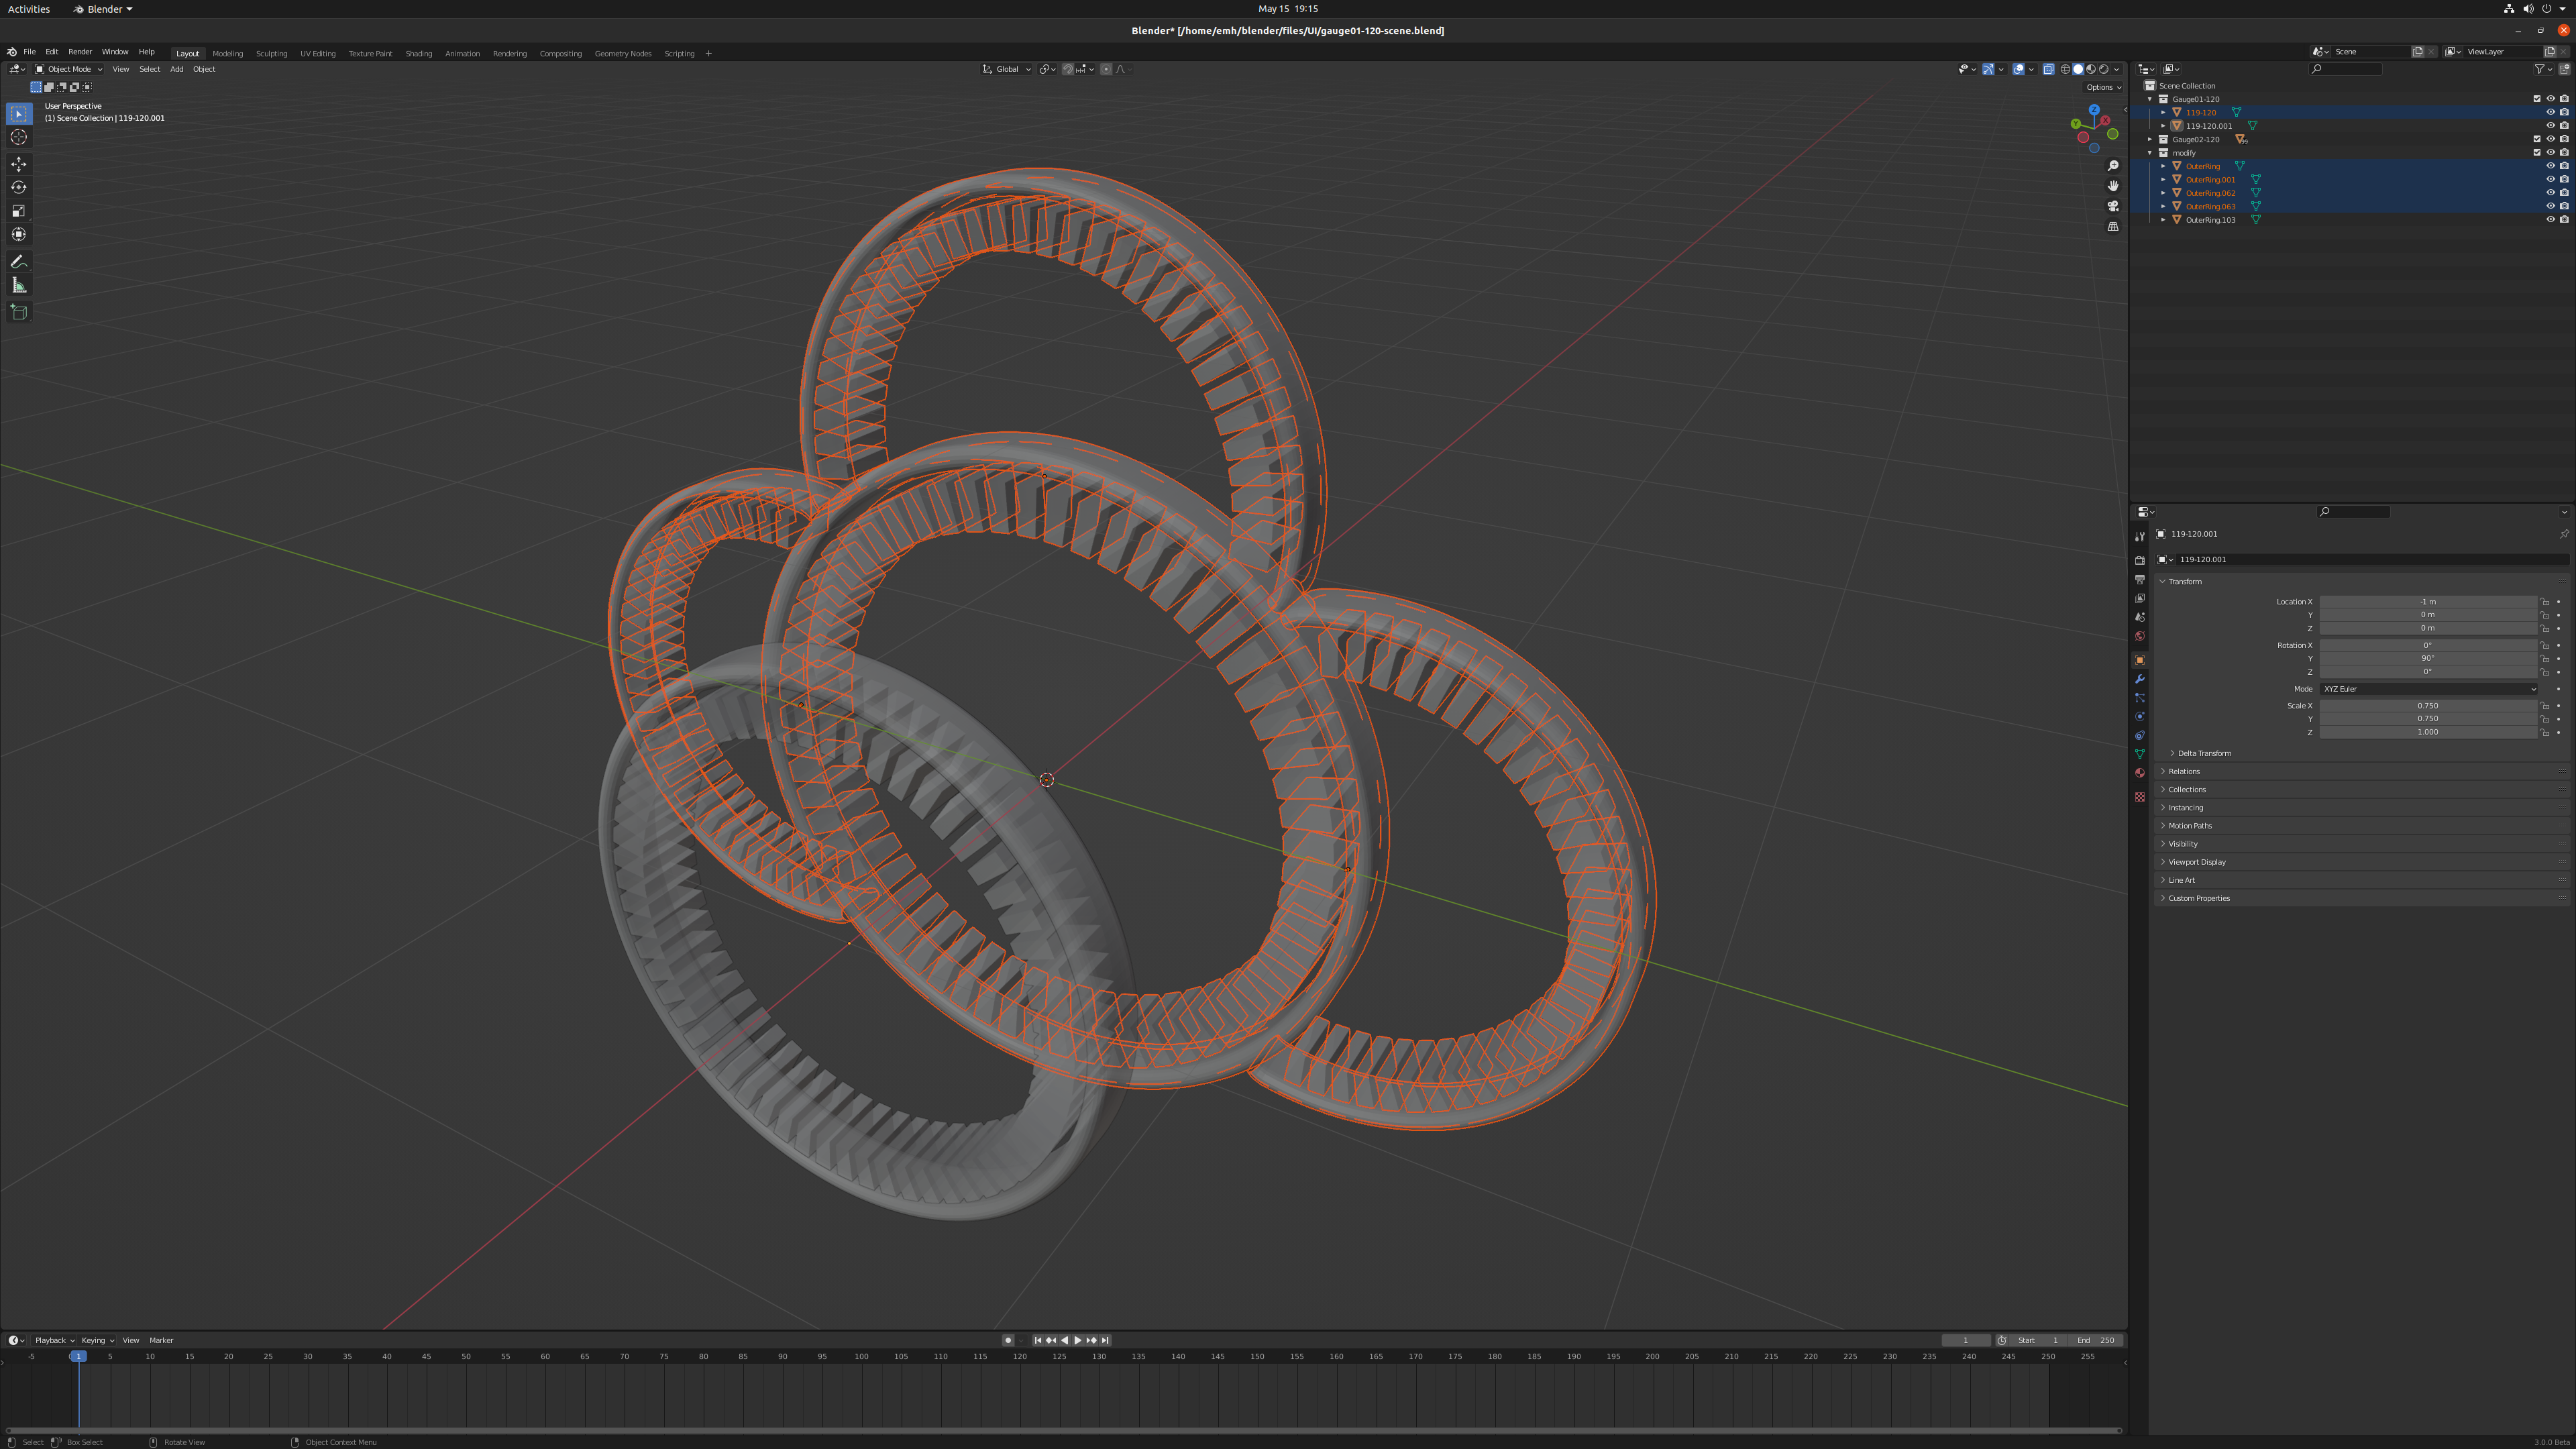The height and width of the screenshot is (1449, 2576).
Task: Open the Physics properties tab
Action: click(x=2140, y=717)
